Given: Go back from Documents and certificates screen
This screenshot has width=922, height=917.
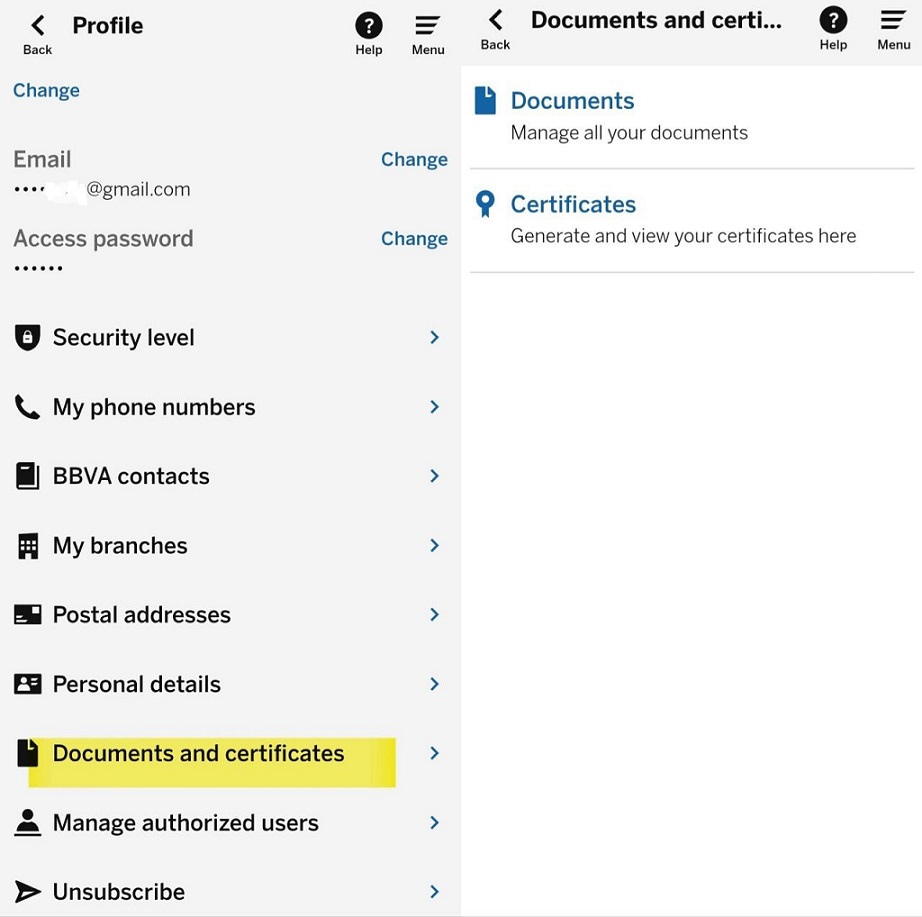Looking at the screenshot, I should [x=495, y=30].
